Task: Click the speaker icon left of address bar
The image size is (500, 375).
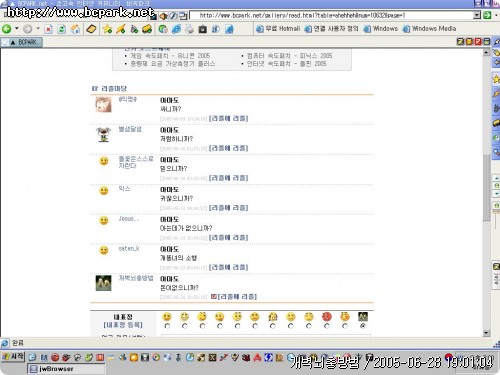Action: [163, 16]
